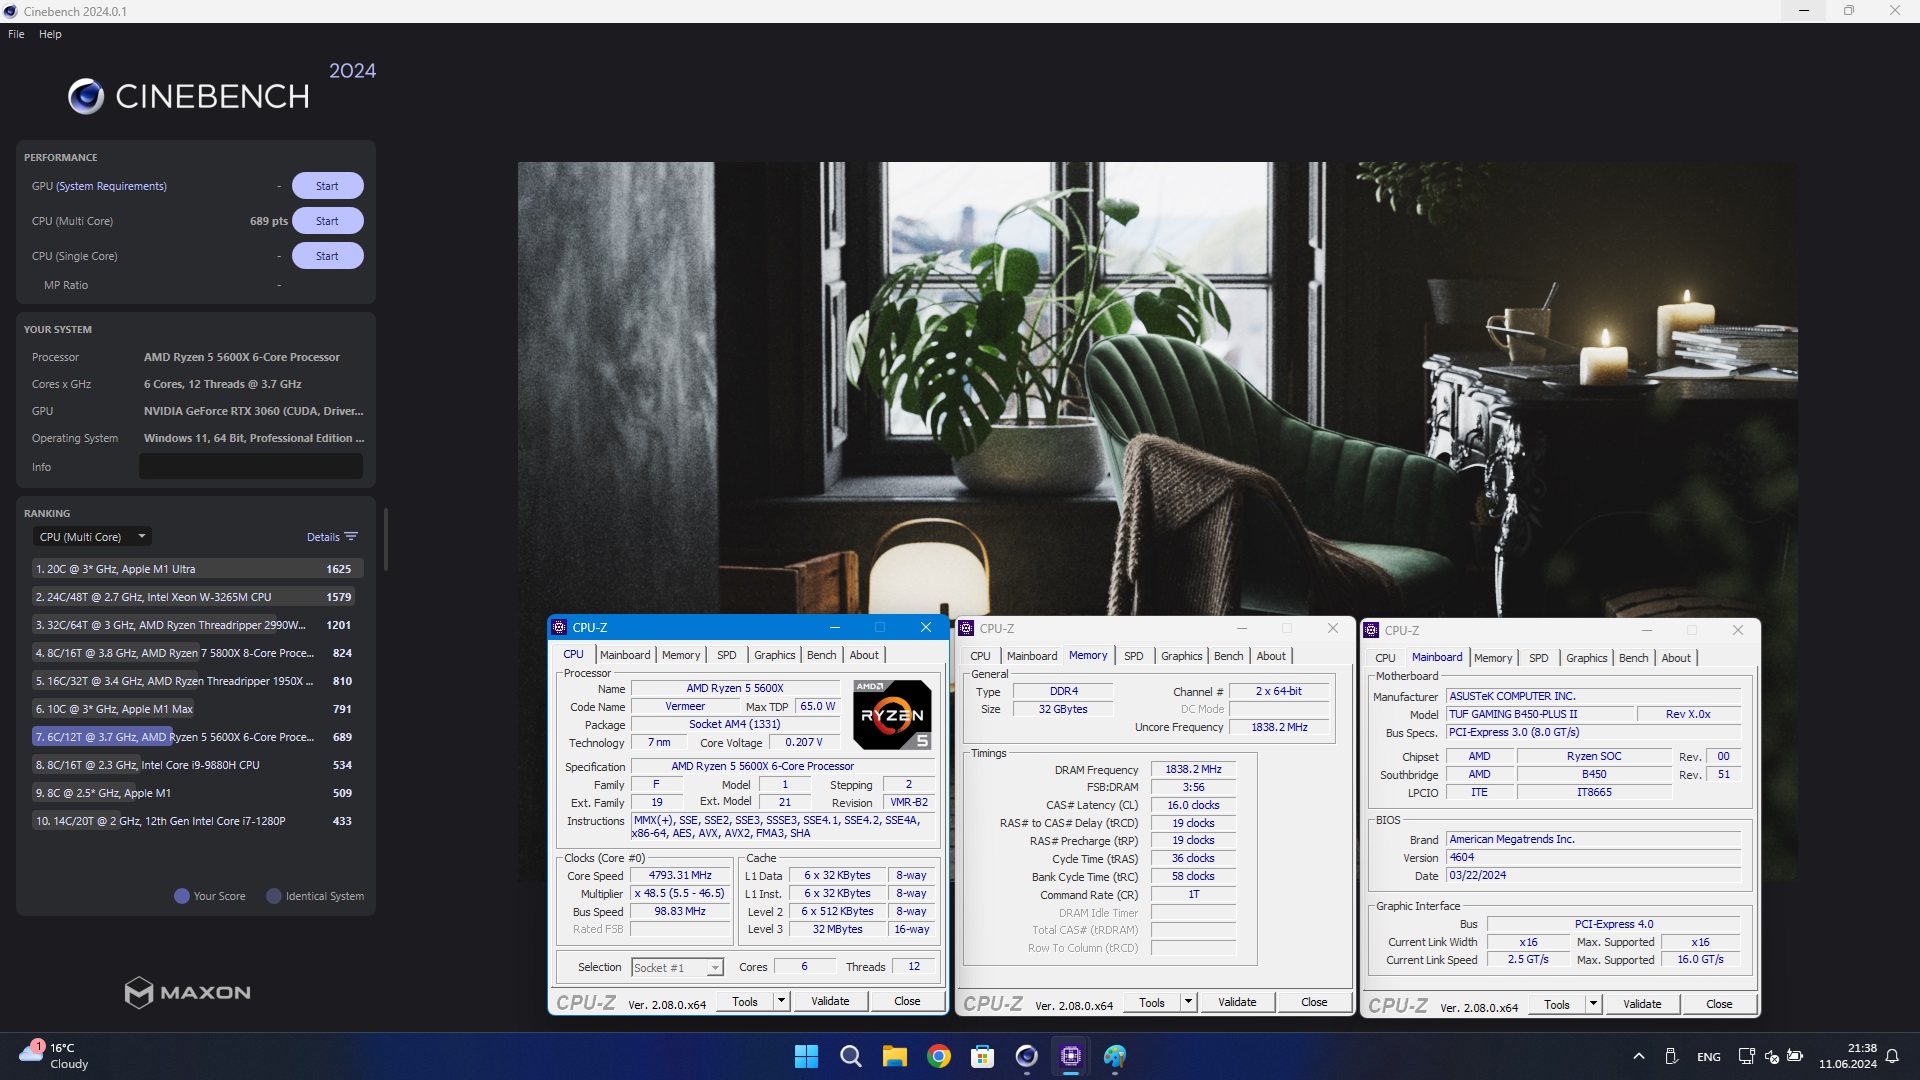Open Mainboard tab in first CPU-Z
The height and width of the screenshot is (1080, 1920).
[625, 655]
